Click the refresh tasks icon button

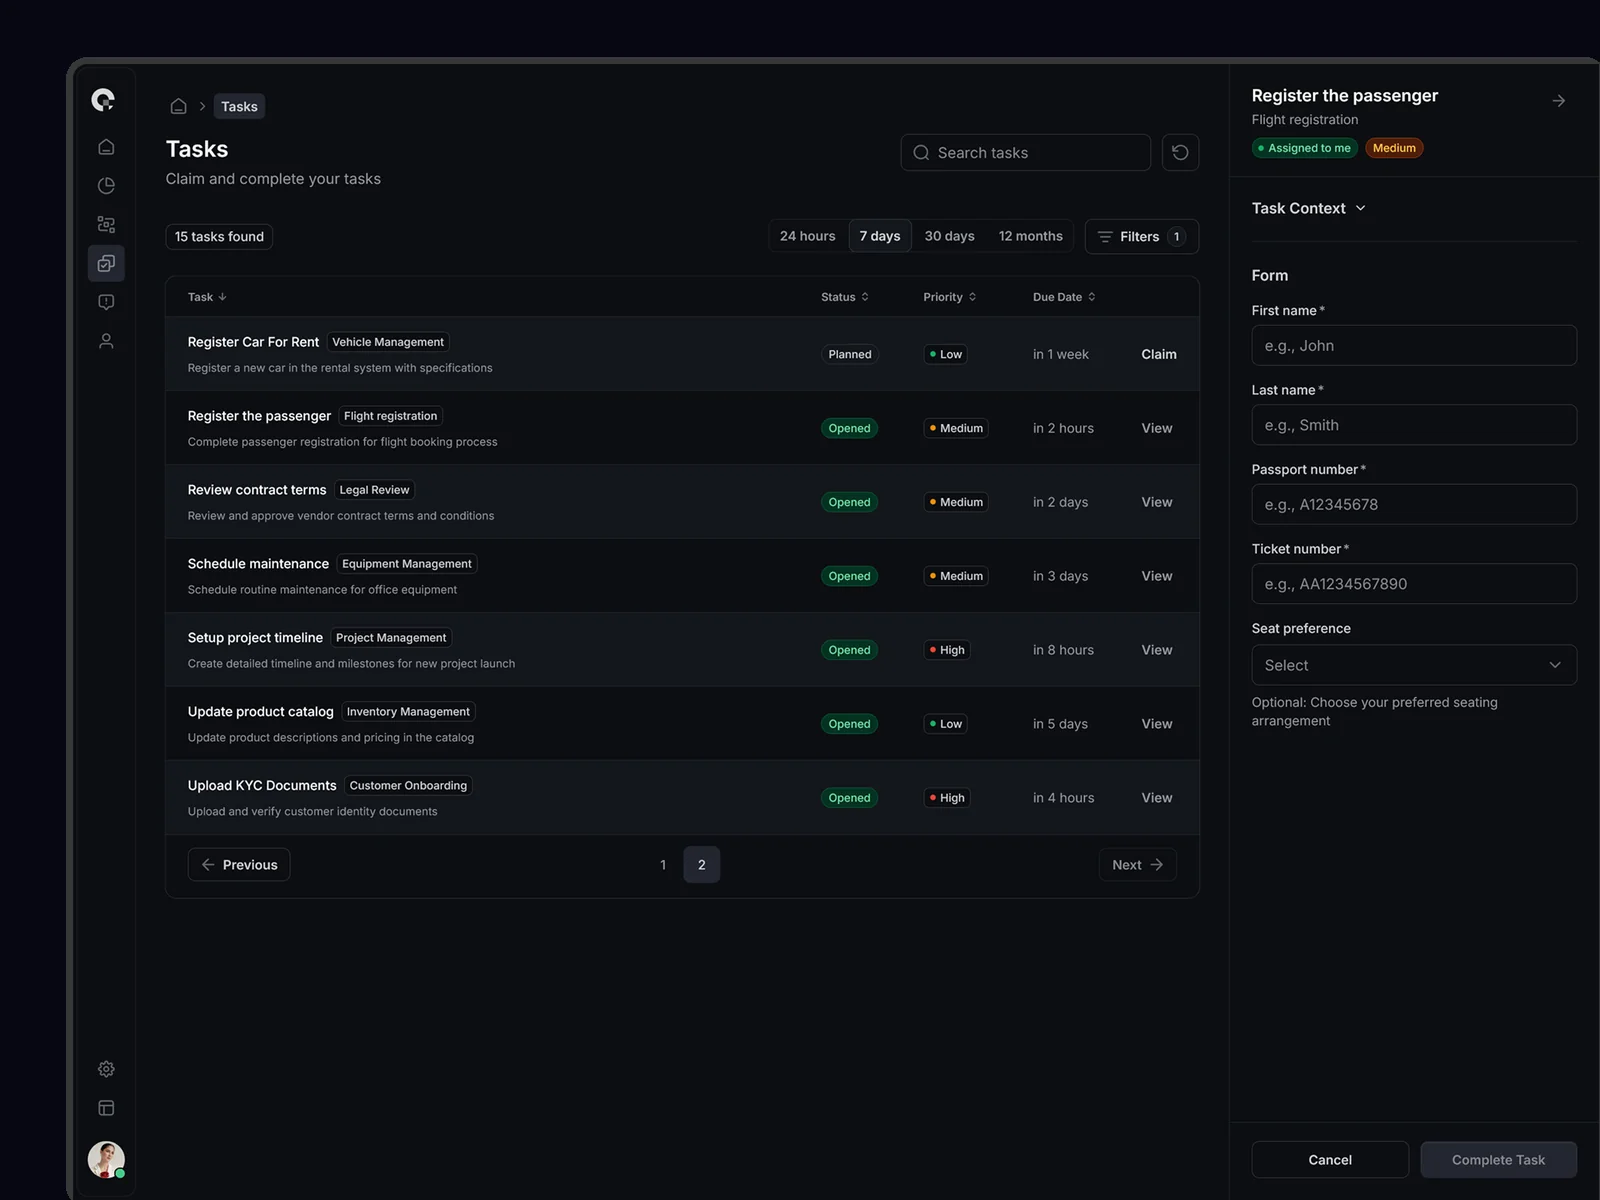point(1180,153)
